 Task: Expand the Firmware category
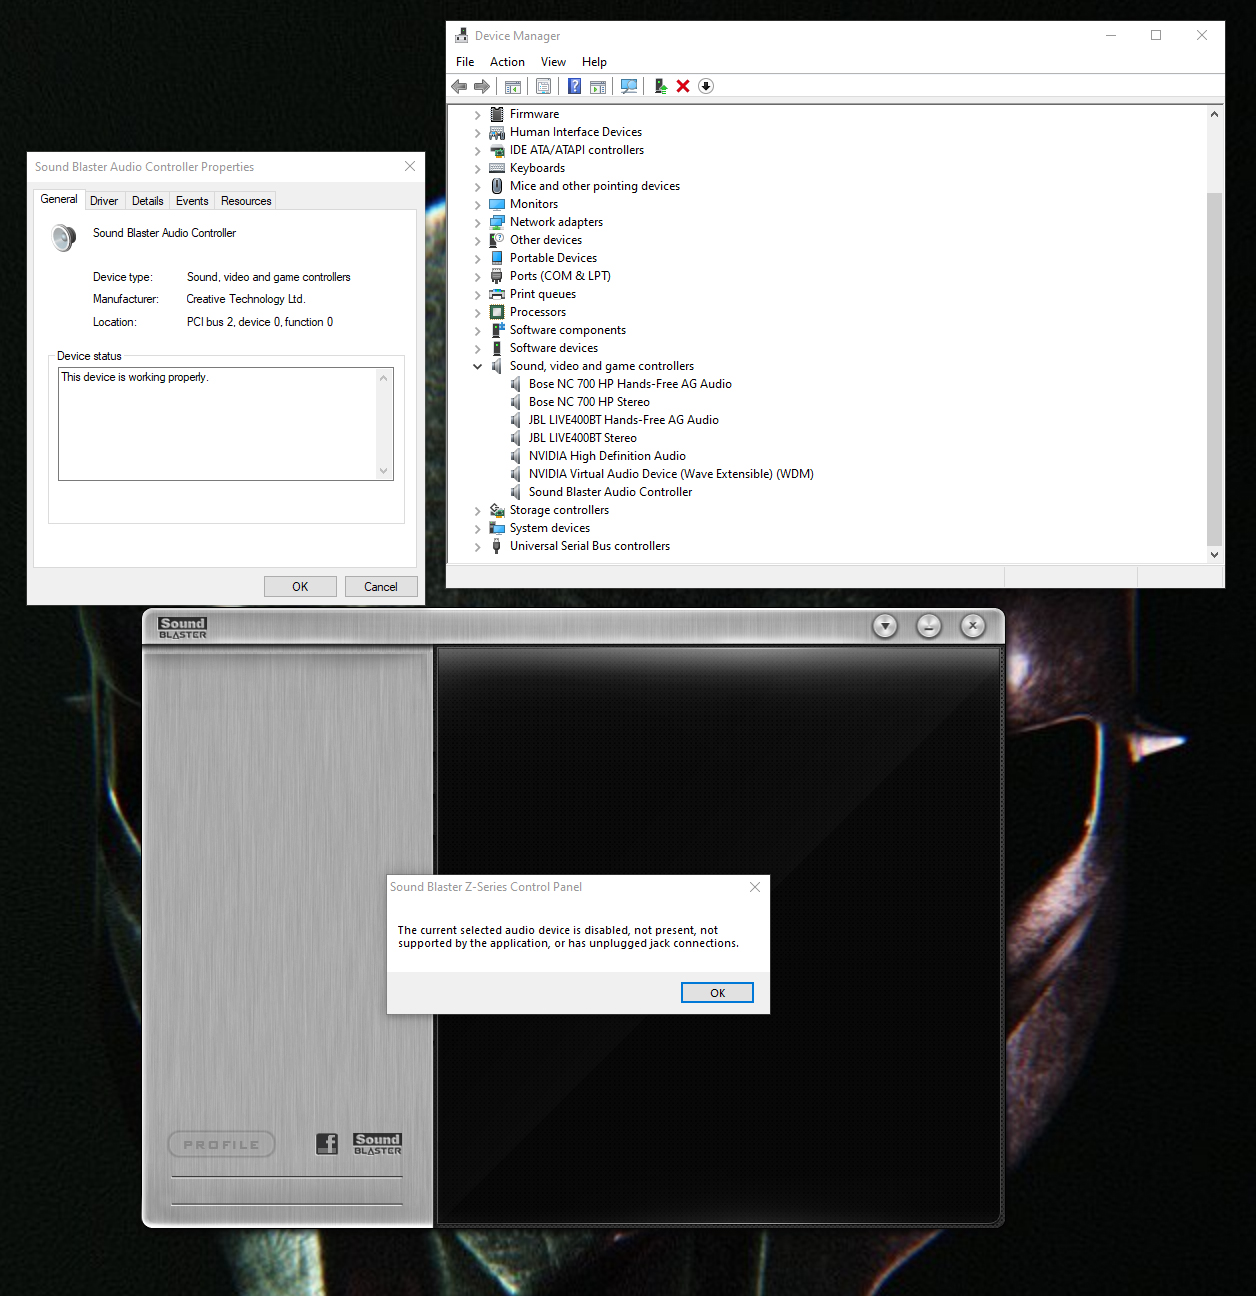click(478, 115)
